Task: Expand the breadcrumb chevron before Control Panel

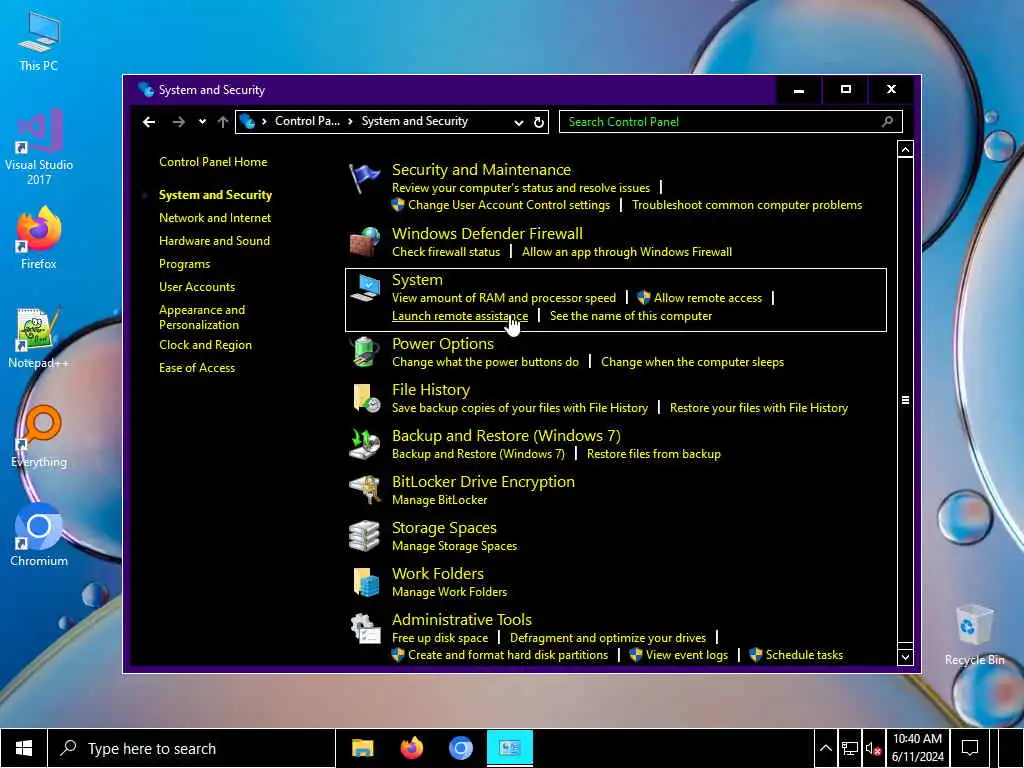Action: (x=264, y=121)
